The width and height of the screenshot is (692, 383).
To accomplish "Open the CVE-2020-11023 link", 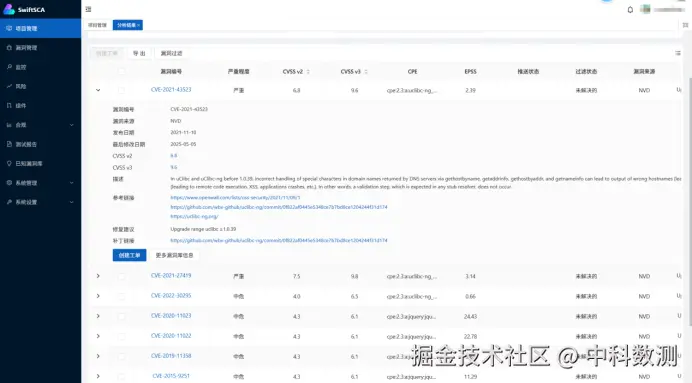I will (x=171, y=315).
